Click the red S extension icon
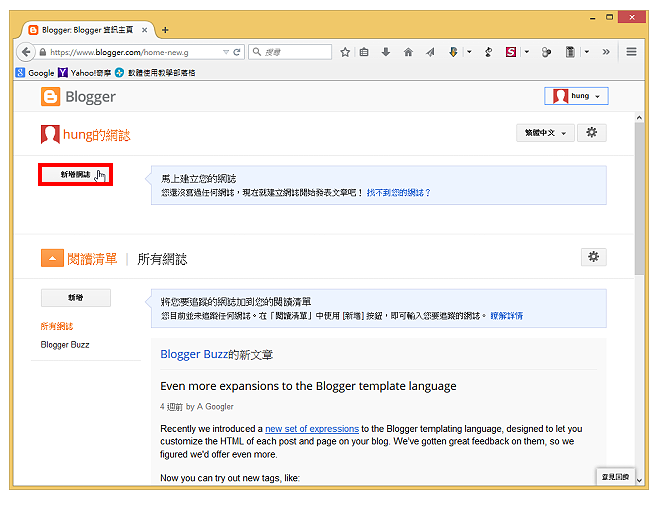Image resolution: width=661 pixels, height=505 pixels. coord(511,52)
